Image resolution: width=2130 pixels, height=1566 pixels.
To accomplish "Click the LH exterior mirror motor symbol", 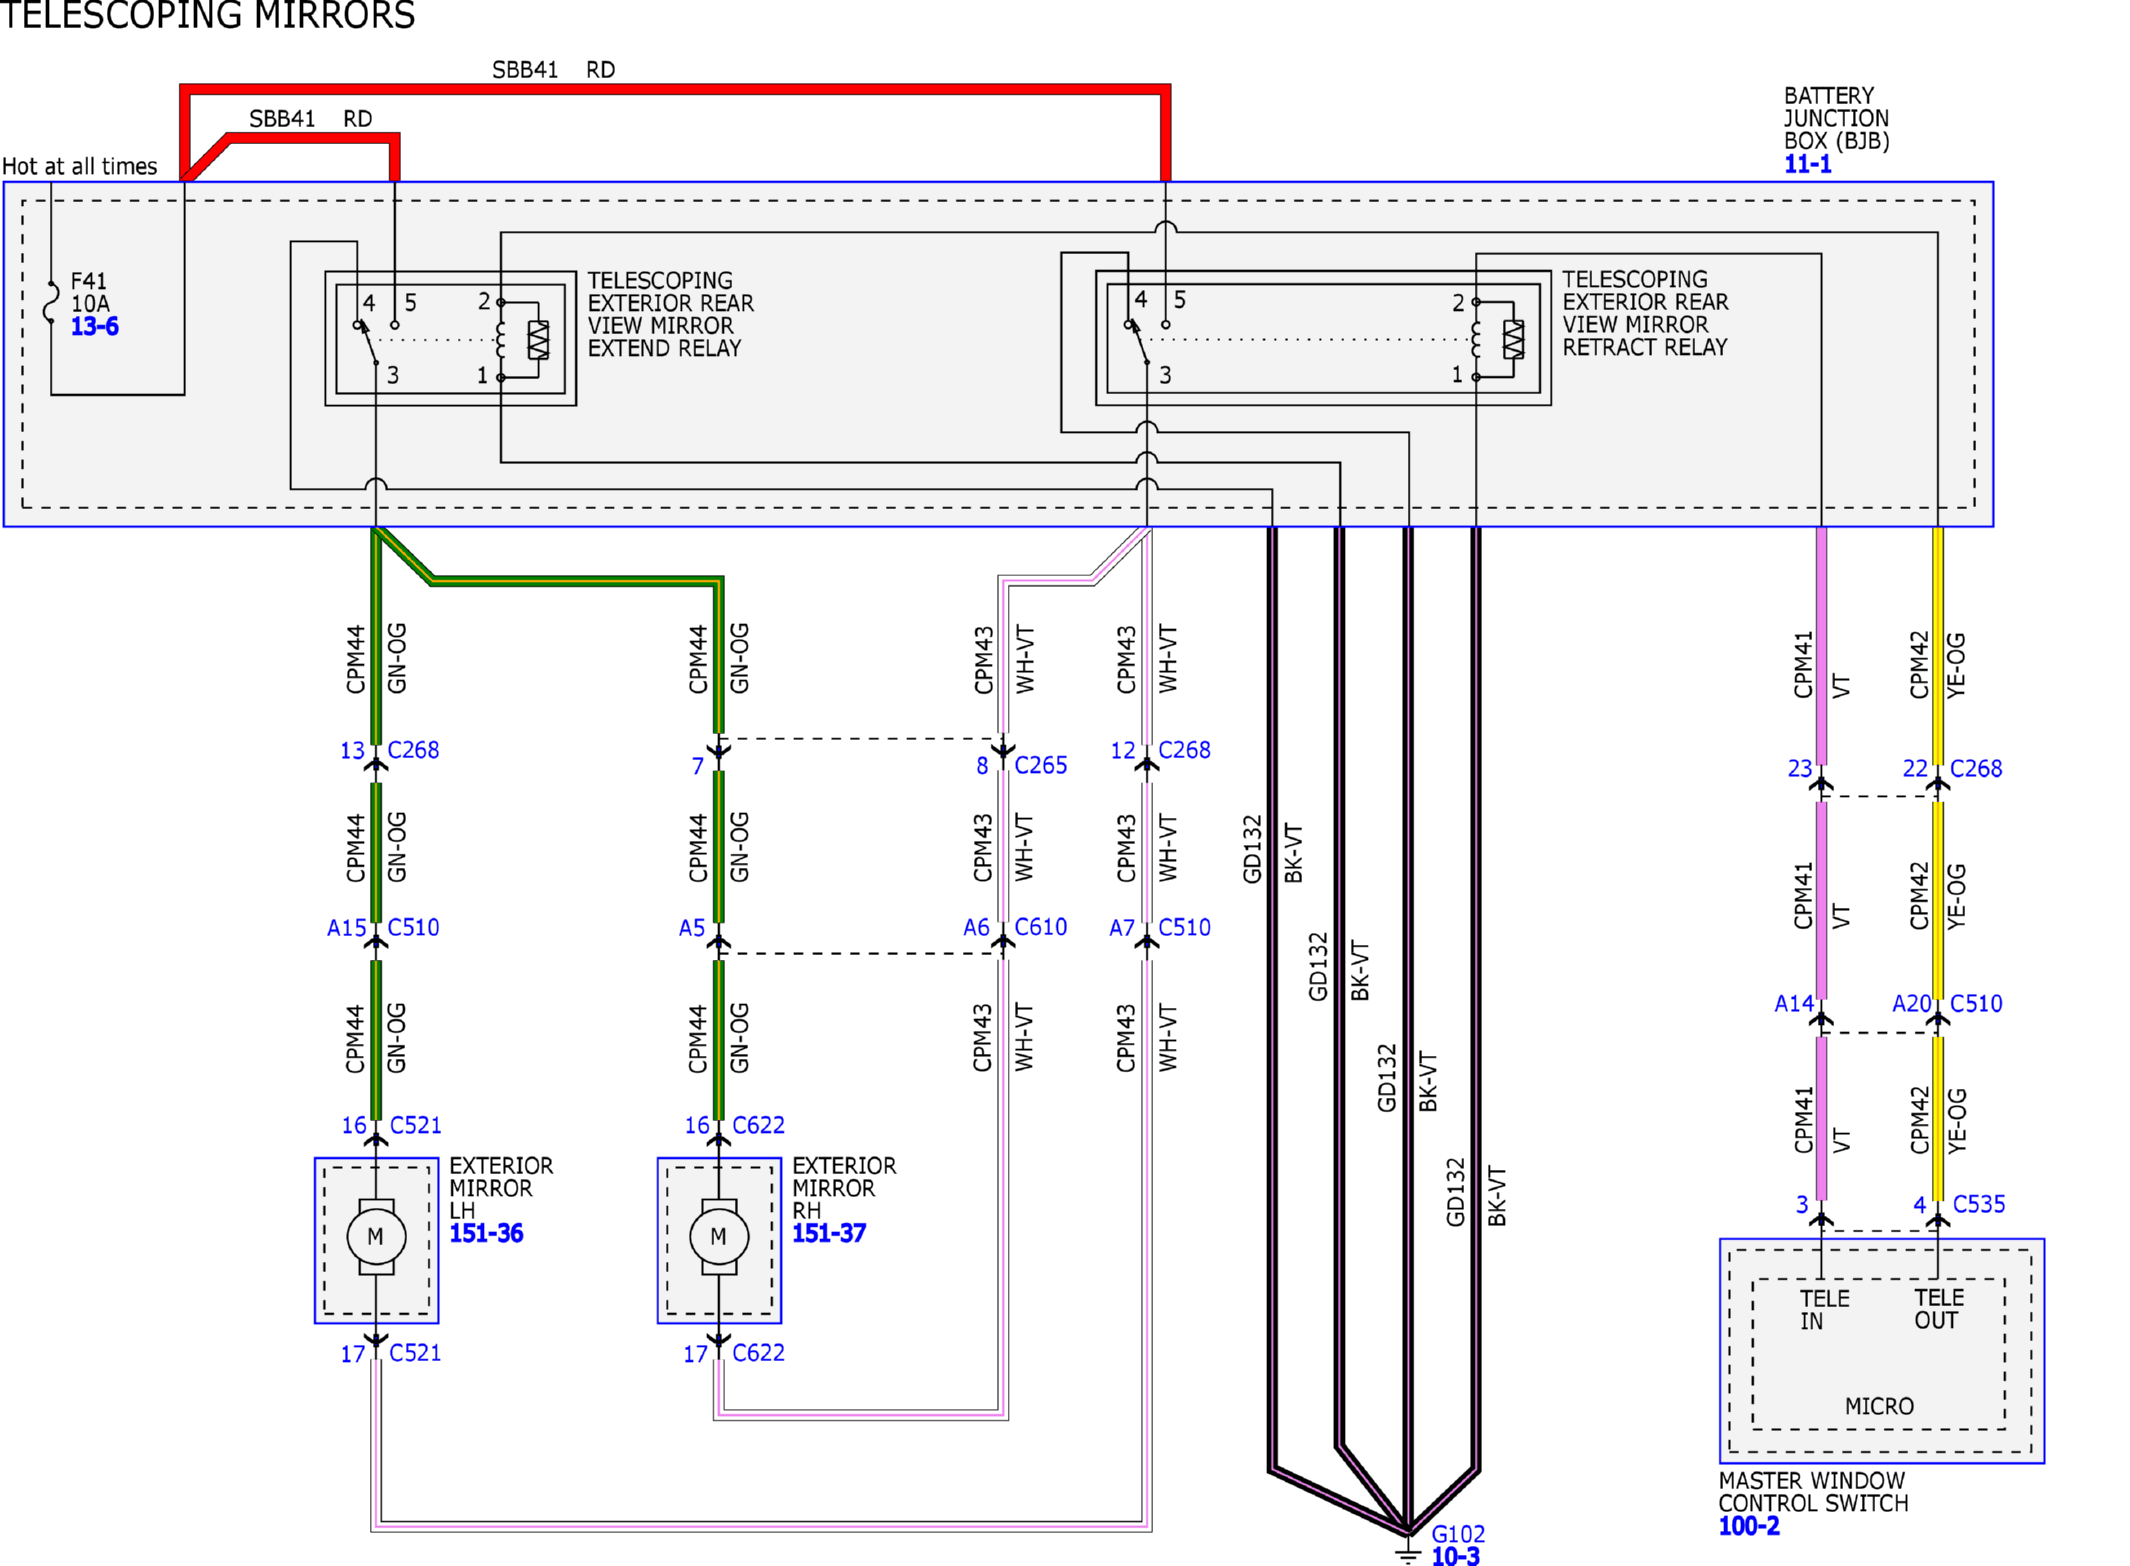I will click(x=376, y=1237).
